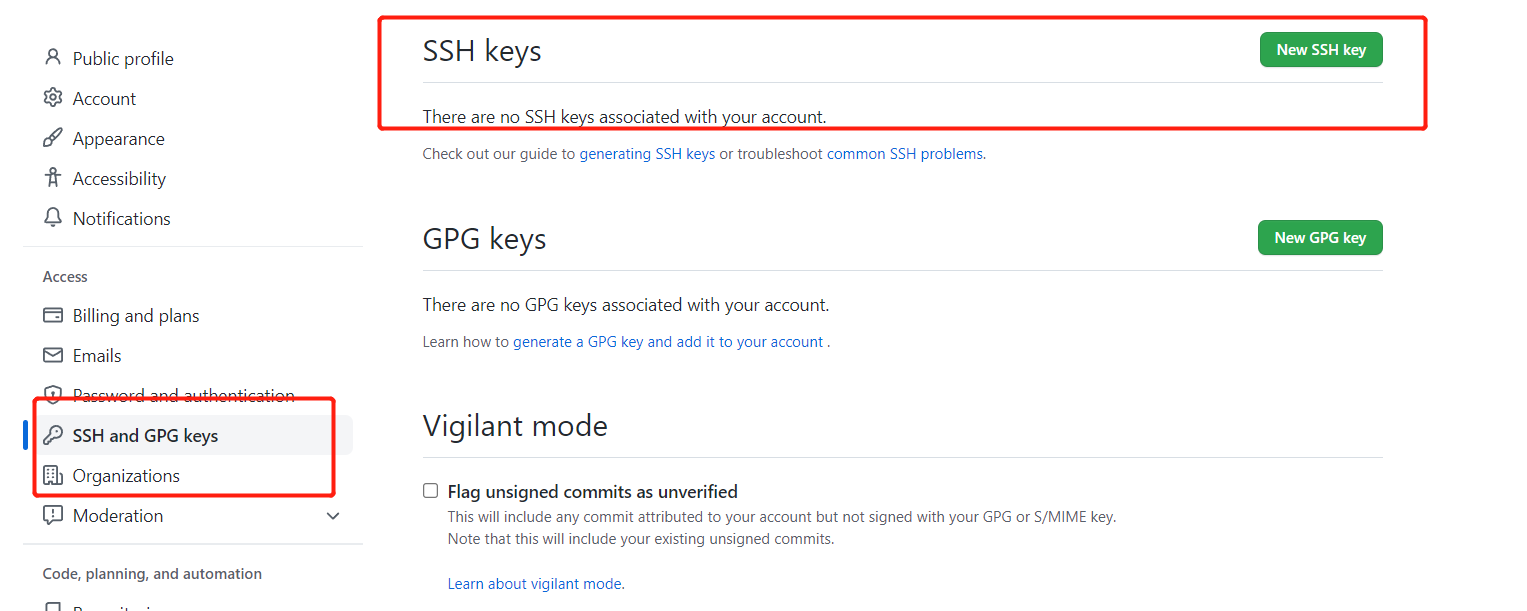Image resolution: width=1527 pixels, height=611 pixels.
Task: Click the Organizations building icon
Action: pos(53,476)
